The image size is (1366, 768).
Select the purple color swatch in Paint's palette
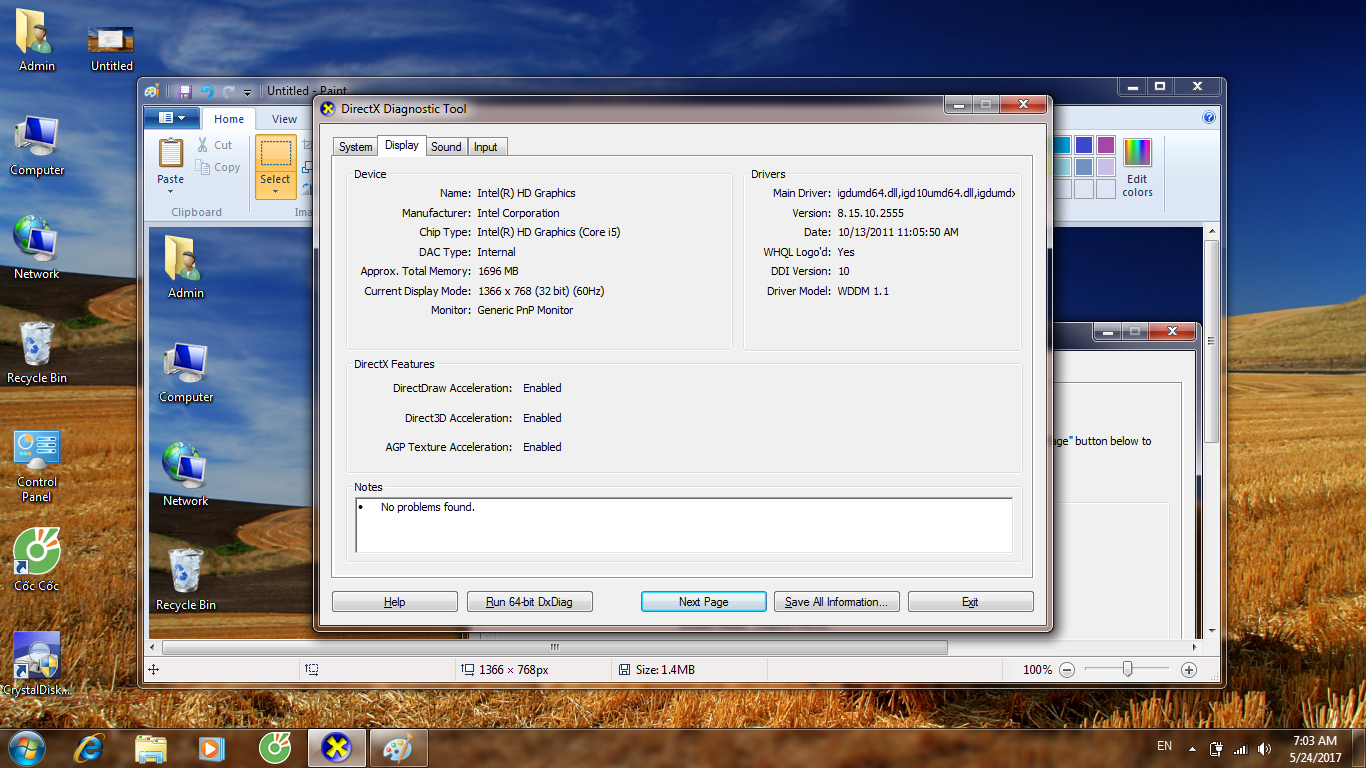pyautogui.click(x=1105, y=146)
